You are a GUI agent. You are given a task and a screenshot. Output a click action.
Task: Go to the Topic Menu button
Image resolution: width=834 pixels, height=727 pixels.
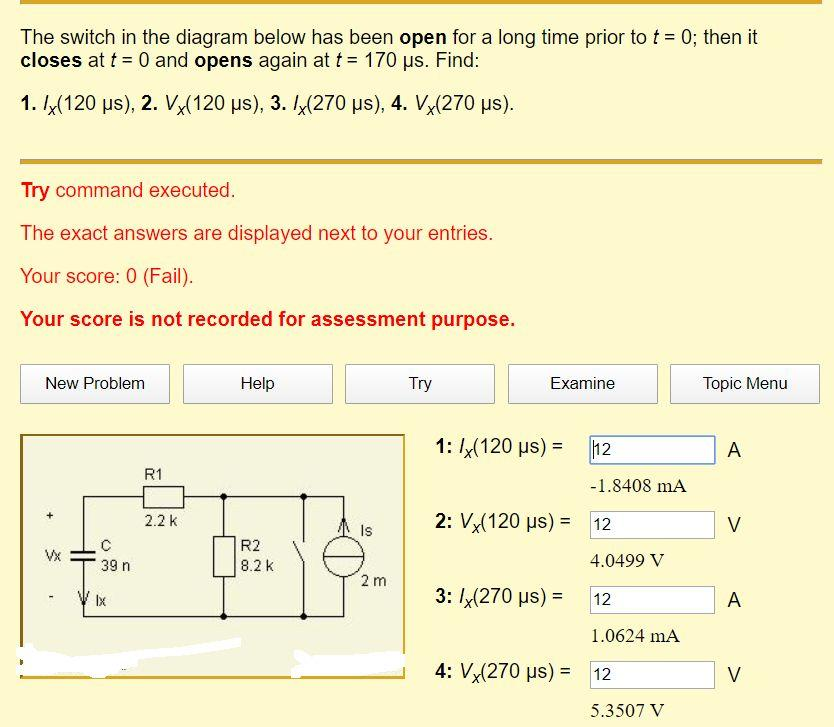click(x=745, y=383)
